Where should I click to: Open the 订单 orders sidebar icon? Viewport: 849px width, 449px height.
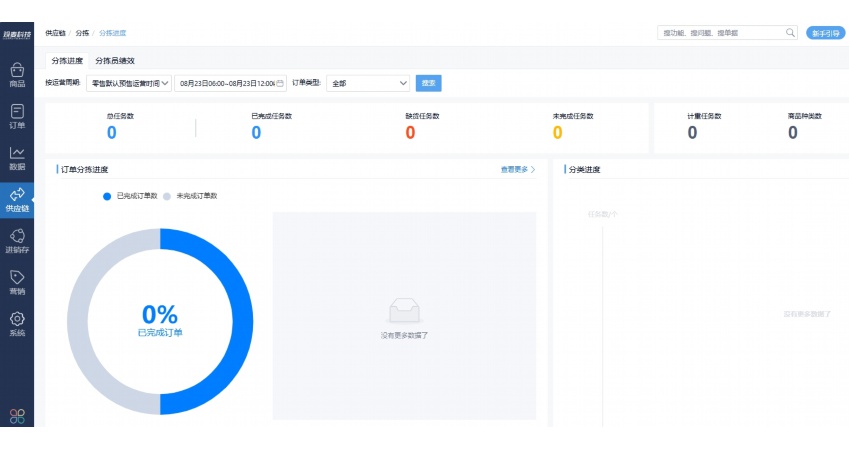(17, 116)
